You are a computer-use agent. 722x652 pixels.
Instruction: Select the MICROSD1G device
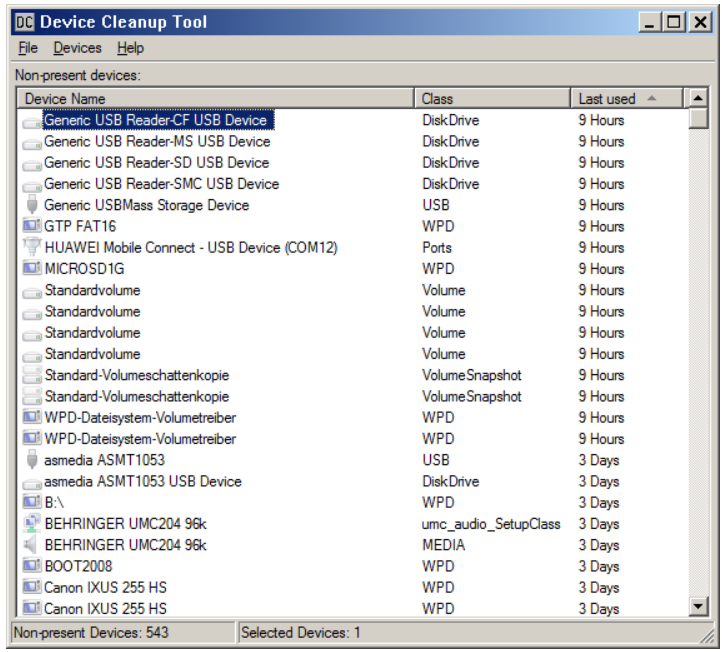(84, 268)
